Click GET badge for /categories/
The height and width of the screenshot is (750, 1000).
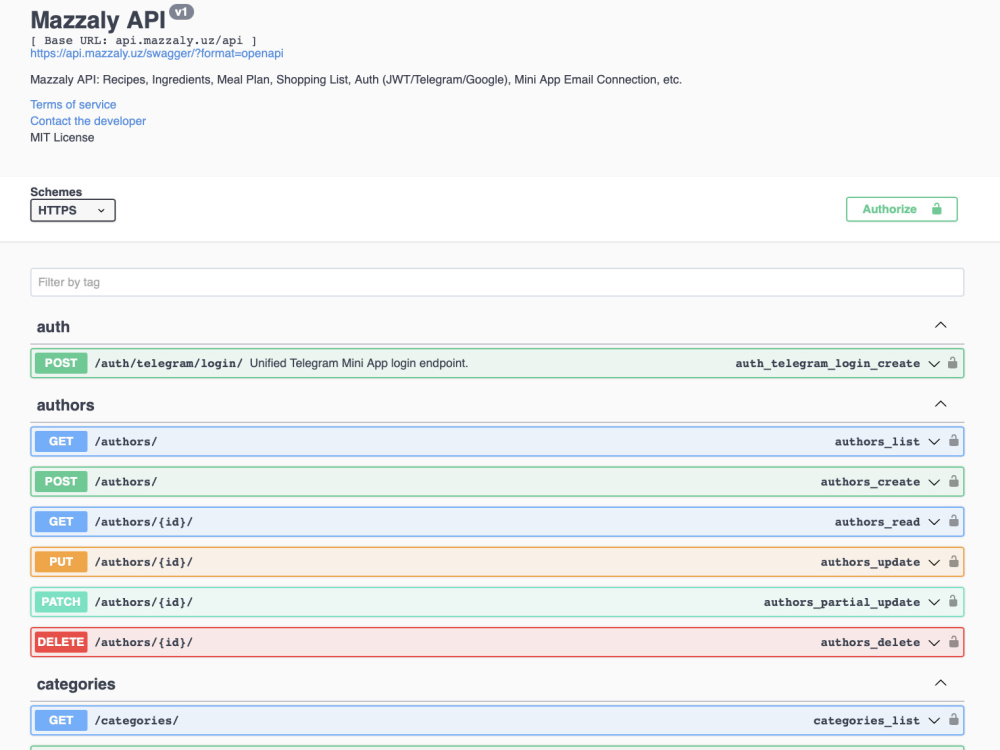pos(61,721)
